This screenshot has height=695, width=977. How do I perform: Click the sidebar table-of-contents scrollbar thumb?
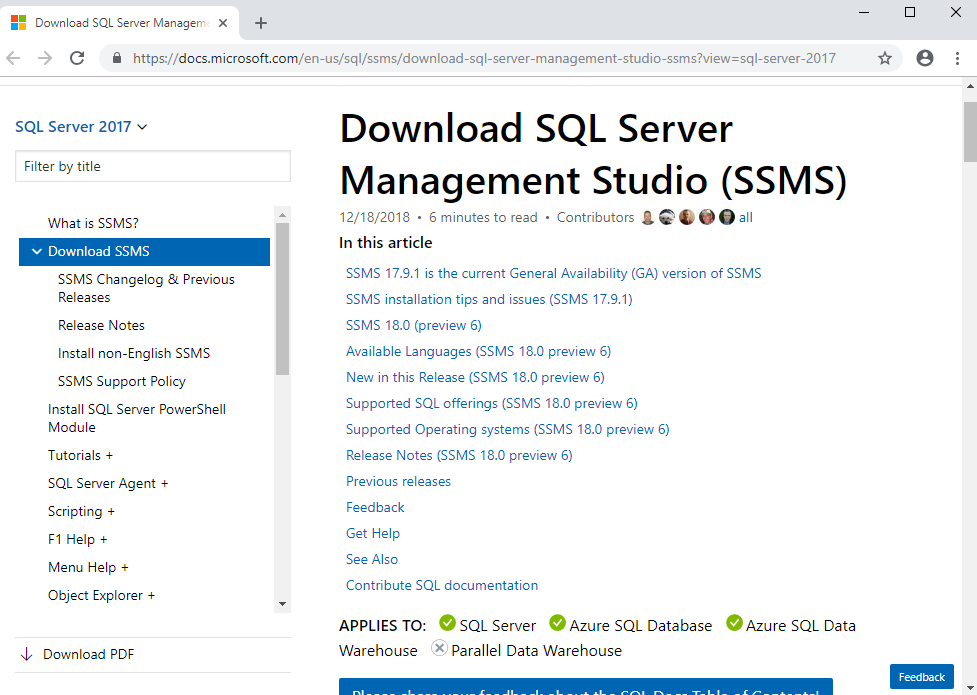[282, 299]
